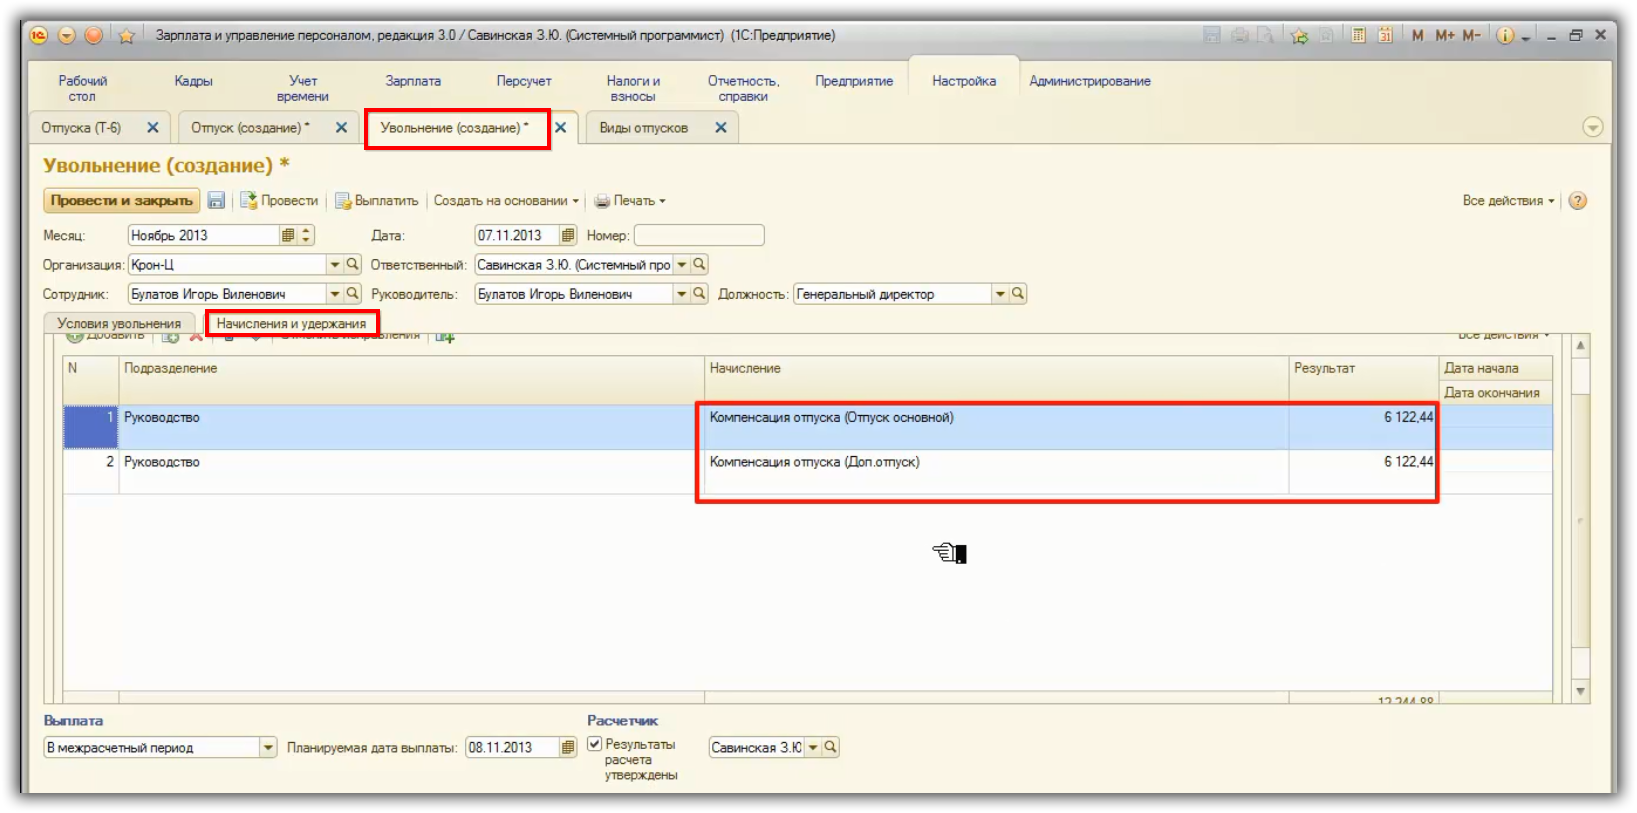1637x813 pixels.
Task: Click the M- memory subtract button
Action: [1471, 35]
